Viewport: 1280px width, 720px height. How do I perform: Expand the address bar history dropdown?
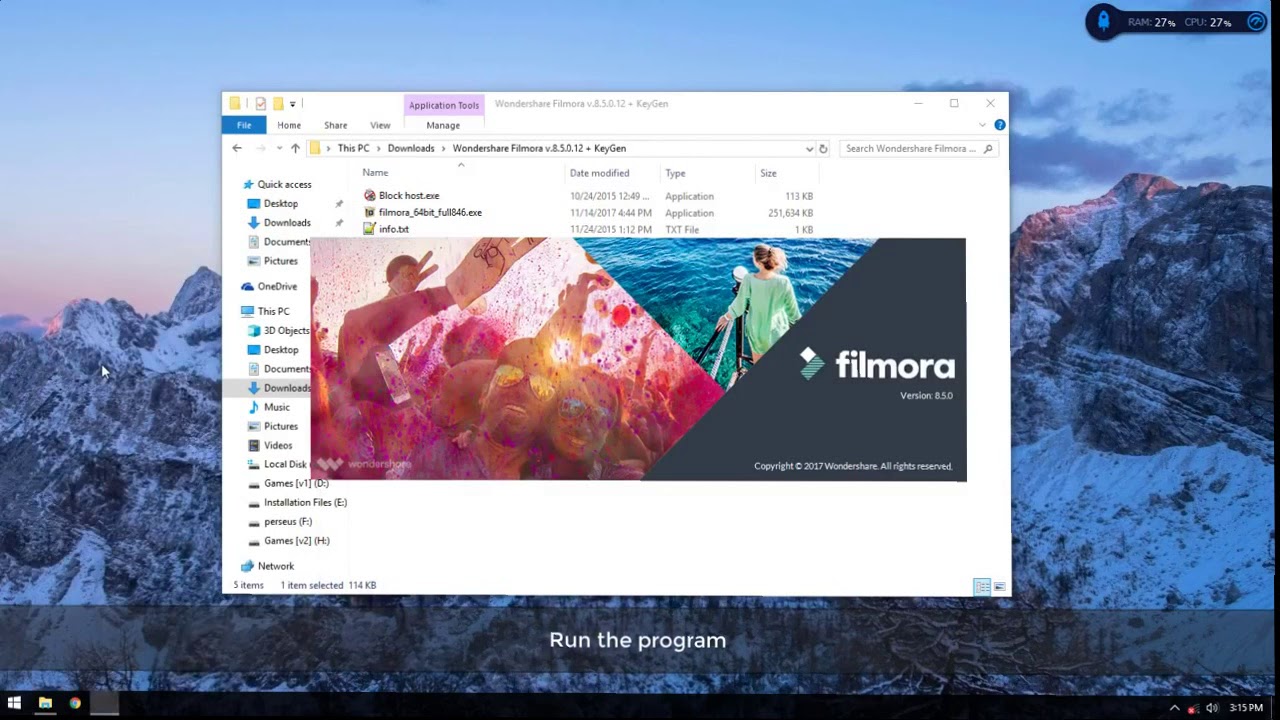(x=809, y=149)
